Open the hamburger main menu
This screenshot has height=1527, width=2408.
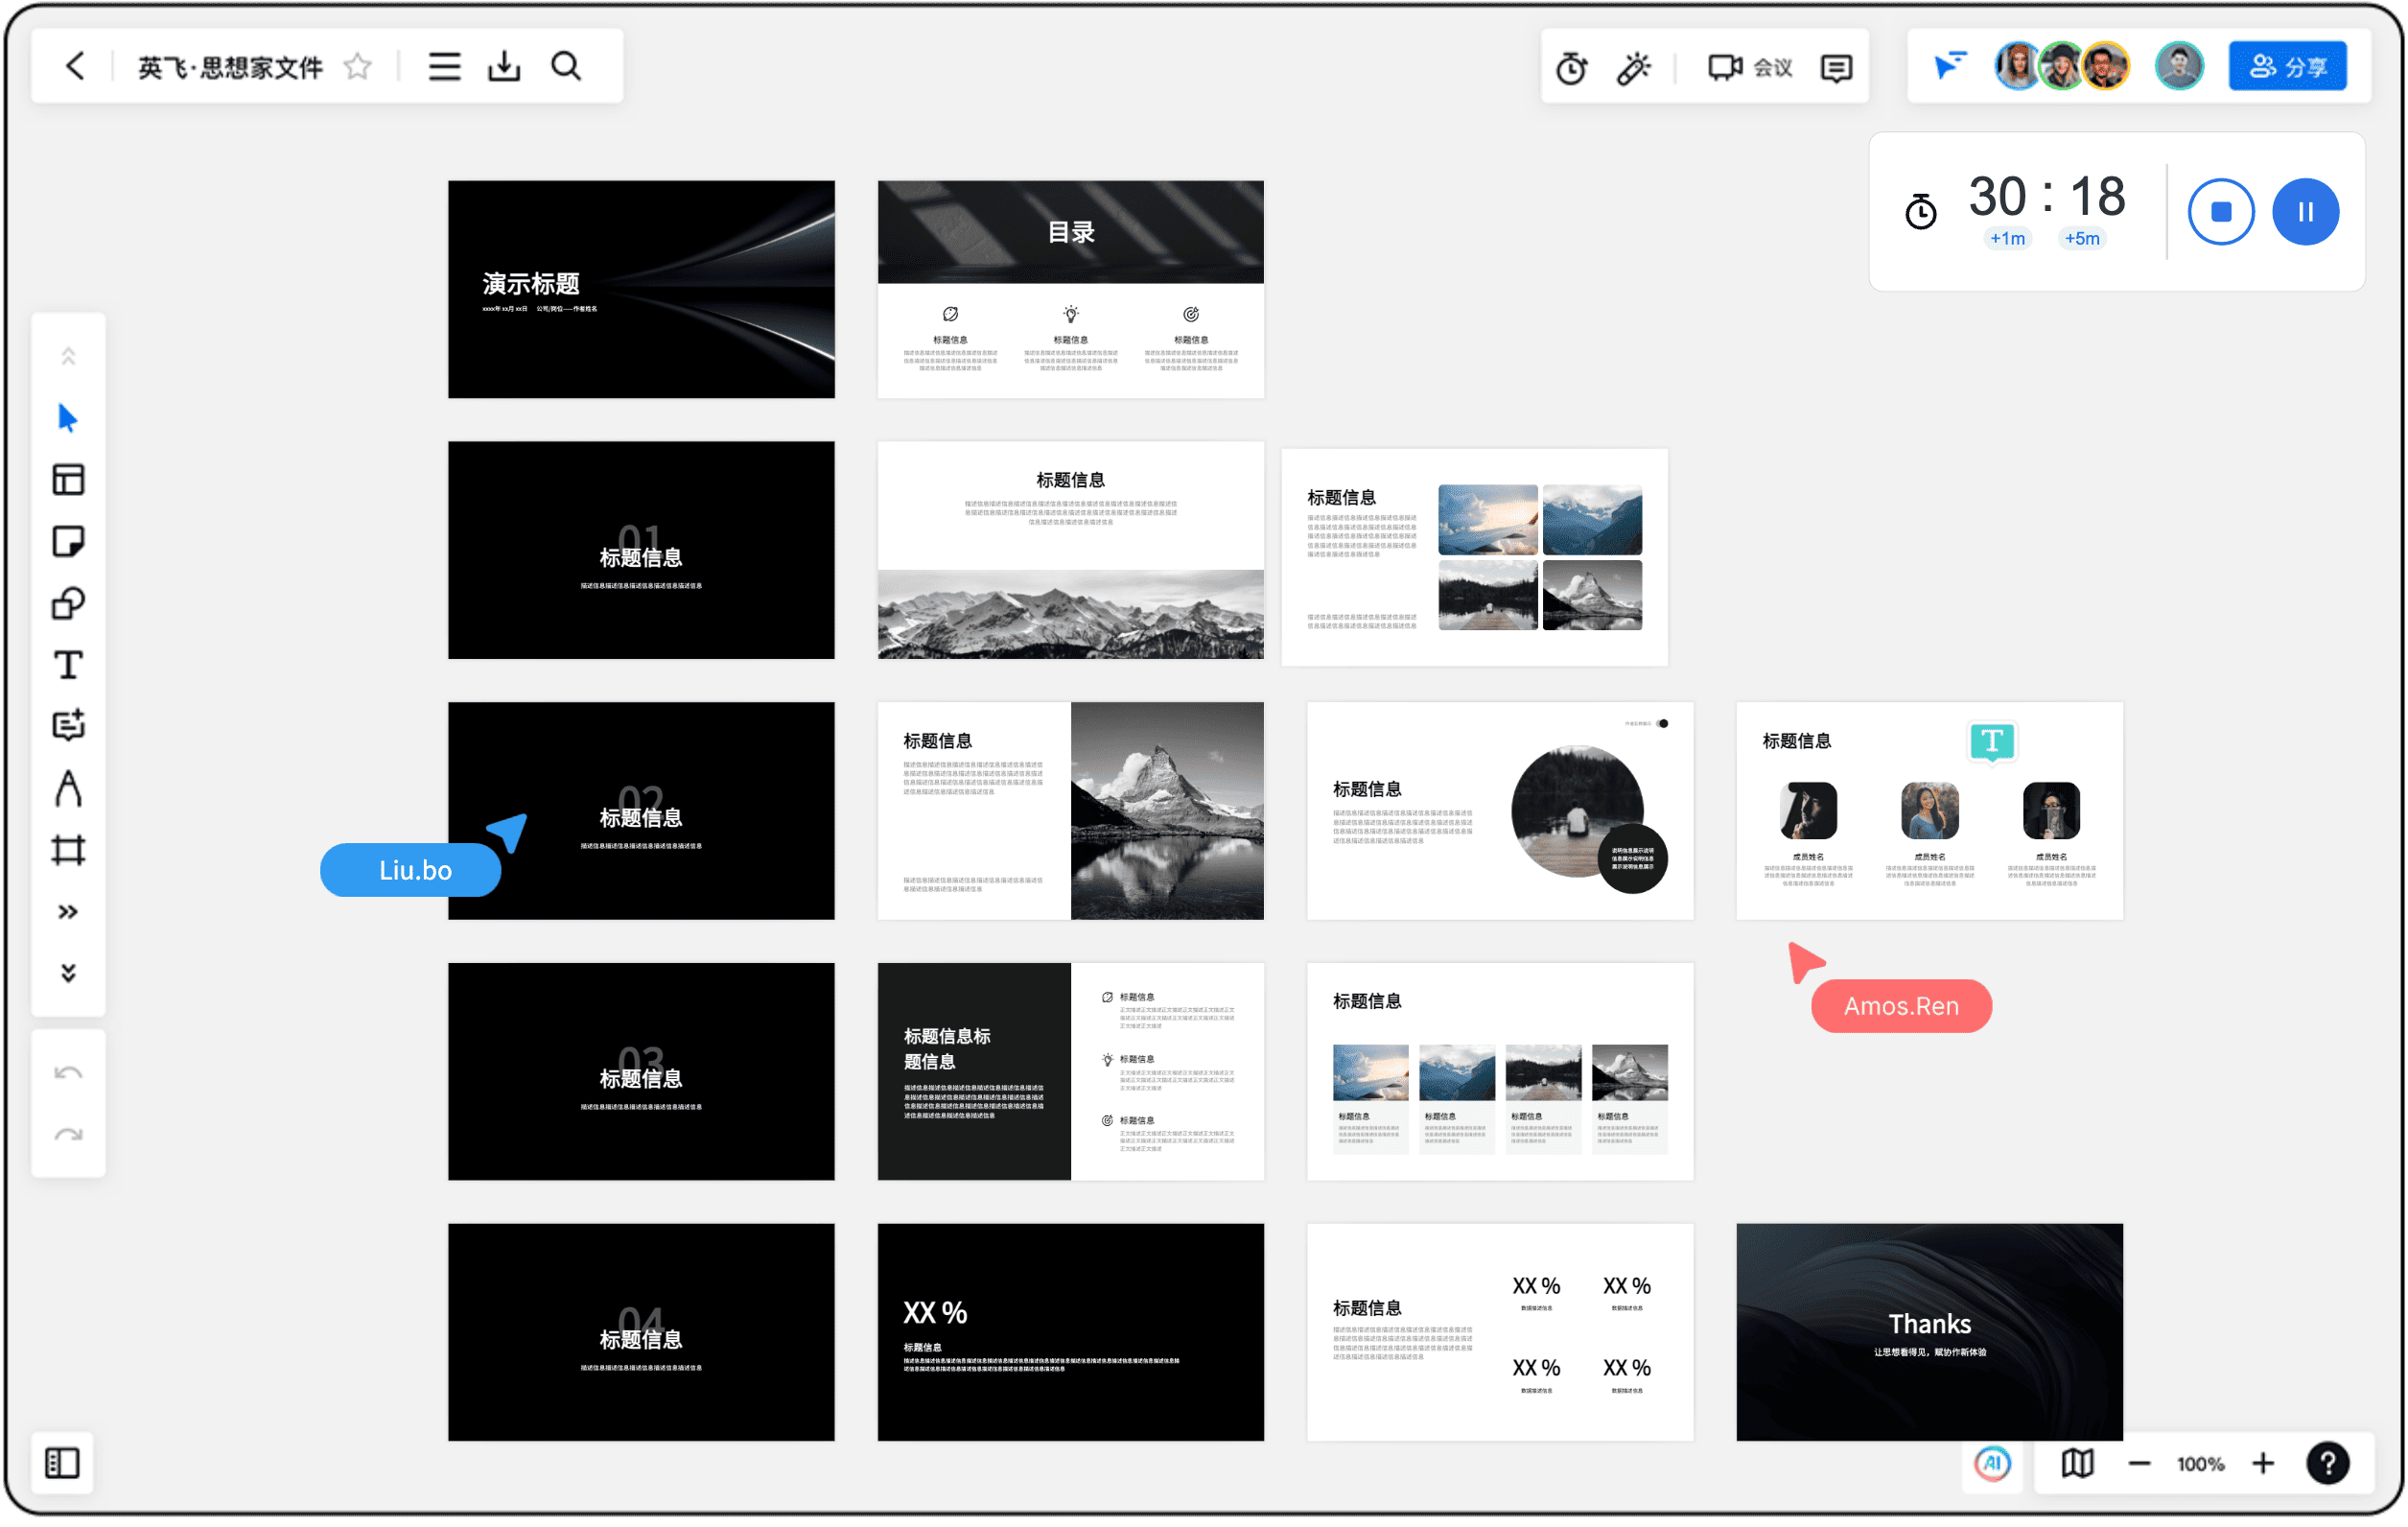pos(444,67)
